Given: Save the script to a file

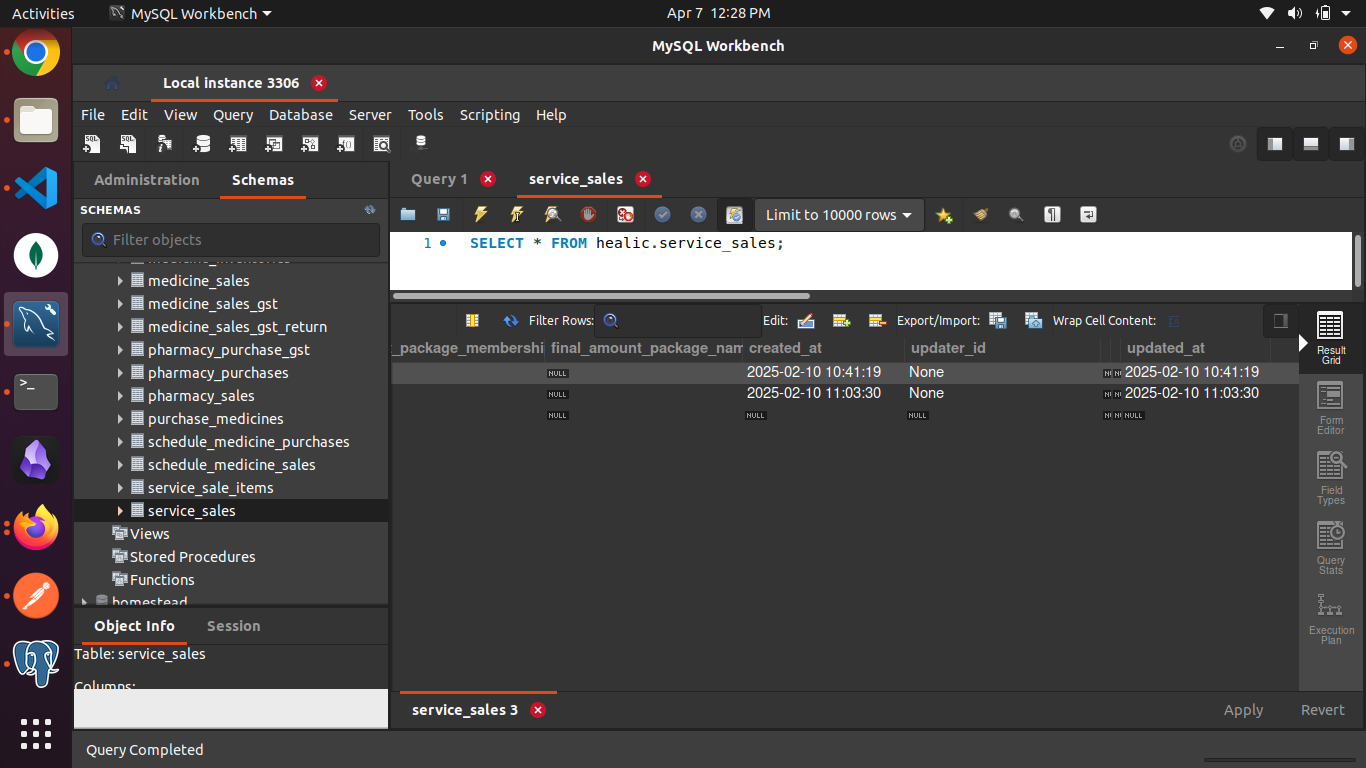Looking at the screenshot, I should click(444, 214).
